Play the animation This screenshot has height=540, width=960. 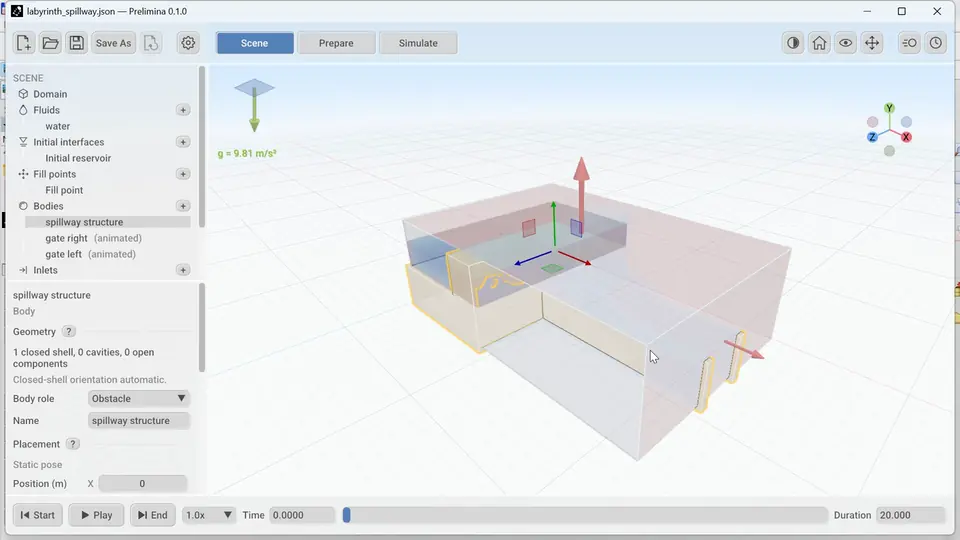click(x=96, y=515)
